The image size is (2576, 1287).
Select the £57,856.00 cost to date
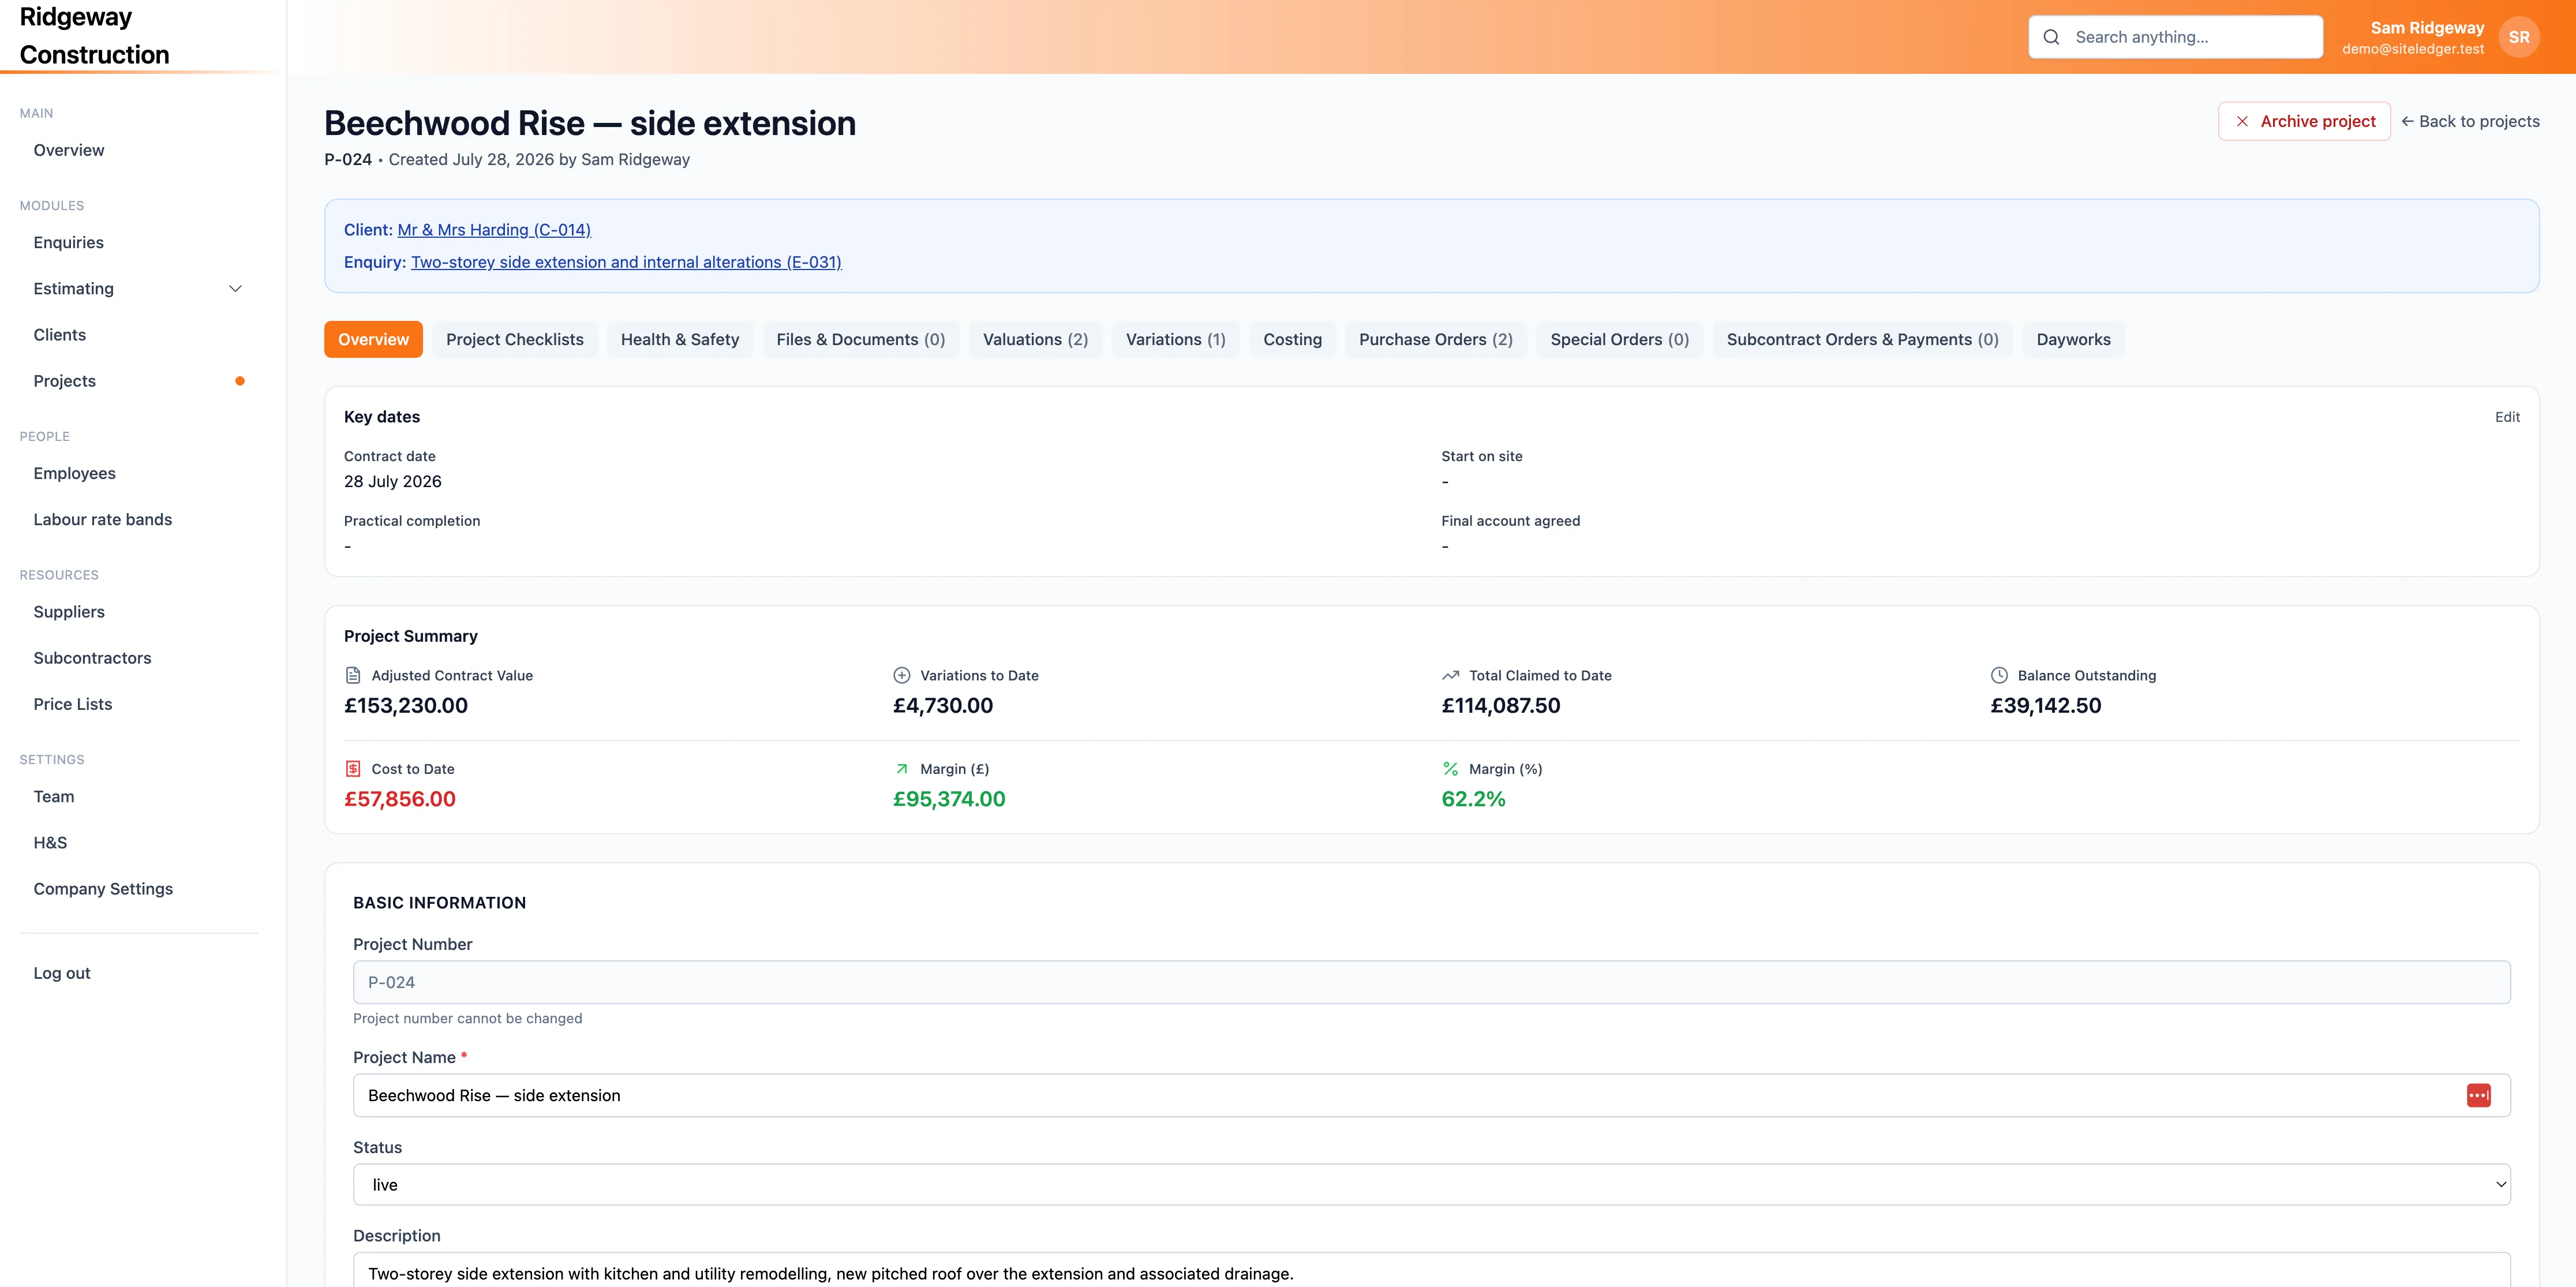(400, 800)
